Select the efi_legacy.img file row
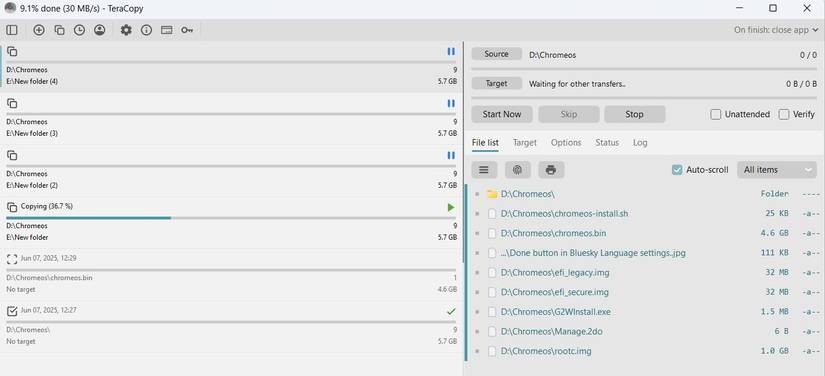 [646, 272]
